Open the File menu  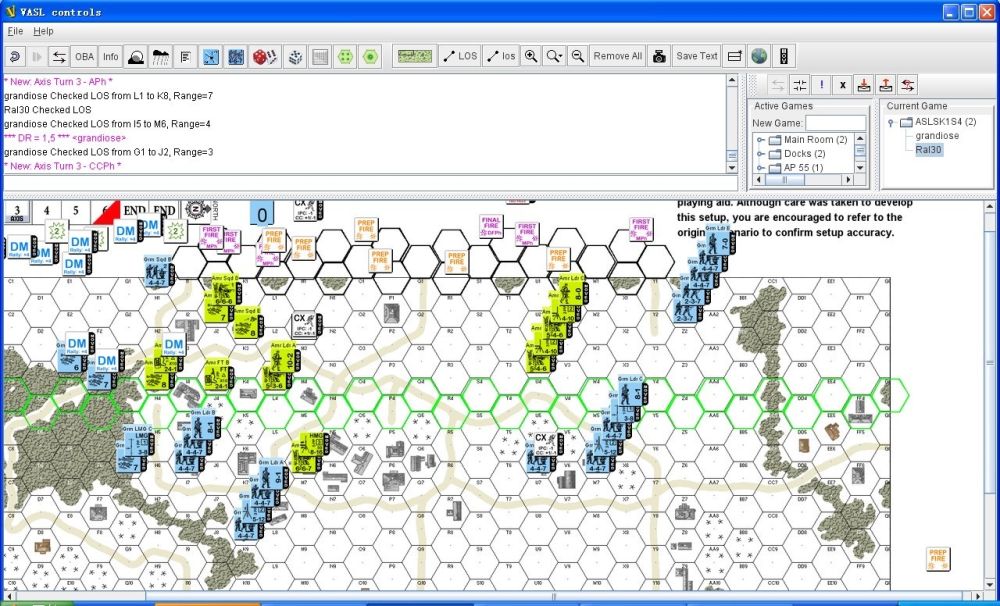tap(15, 31)
